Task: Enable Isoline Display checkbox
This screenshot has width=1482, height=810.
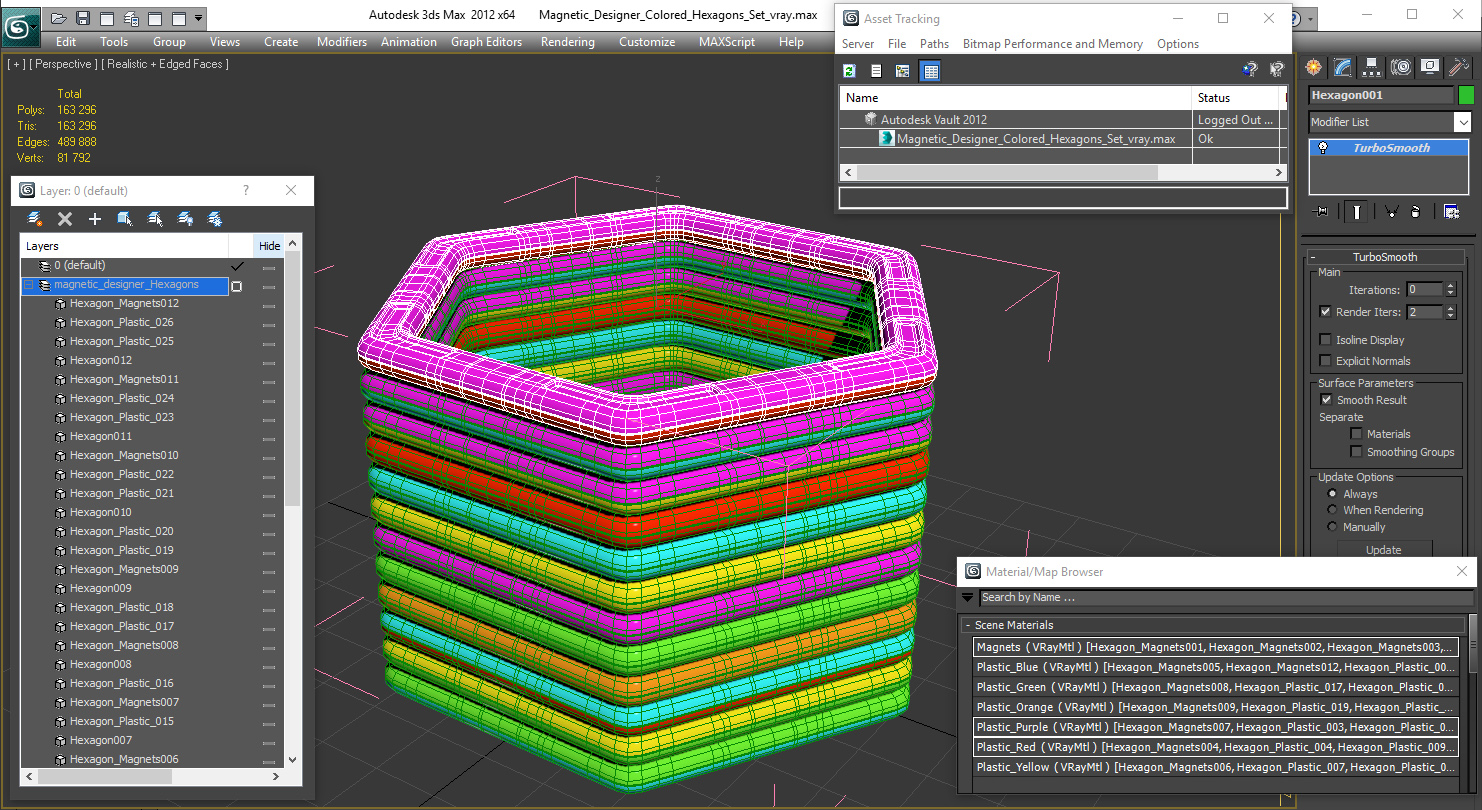Action: (x=1325, y=340)
